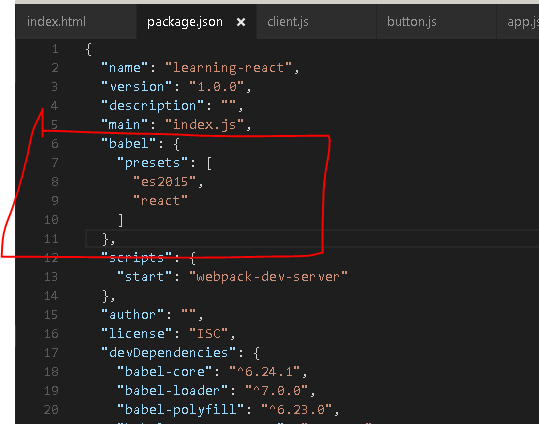The image size is (539, 424).
Task: Place cursor on "learning-react" value
Action: [x=228, y=68]
